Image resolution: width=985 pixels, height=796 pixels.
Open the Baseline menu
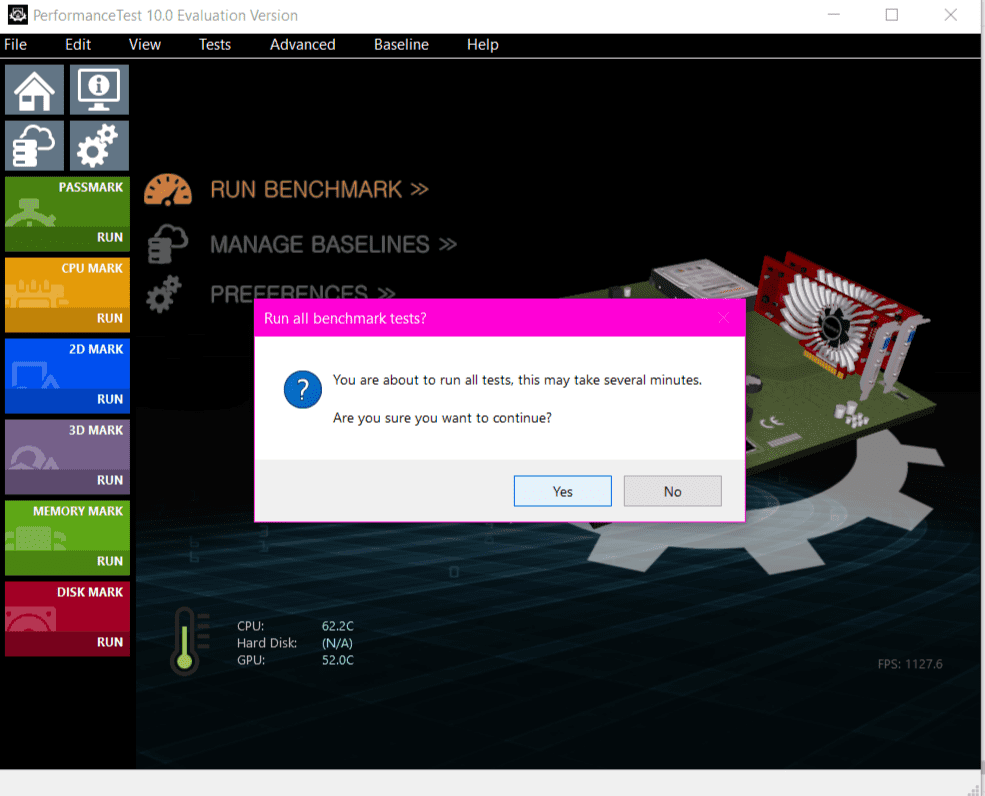tap(401, 44)
